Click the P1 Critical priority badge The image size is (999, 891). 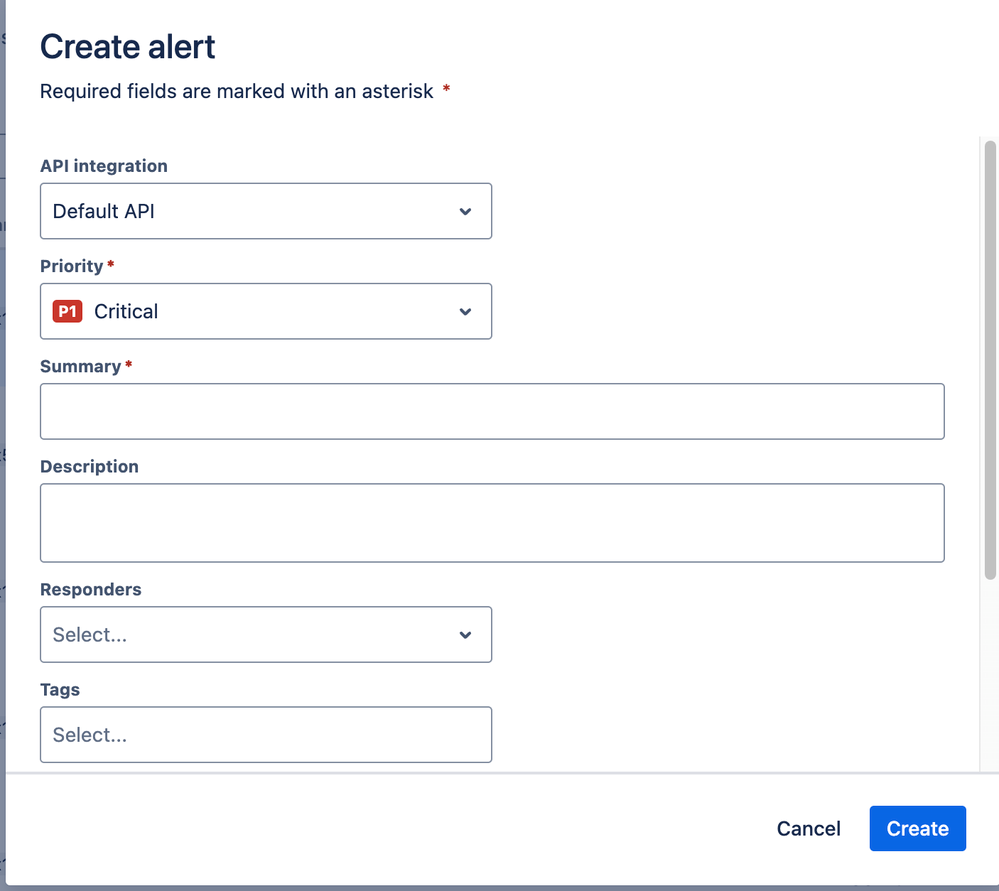point(66,311)
